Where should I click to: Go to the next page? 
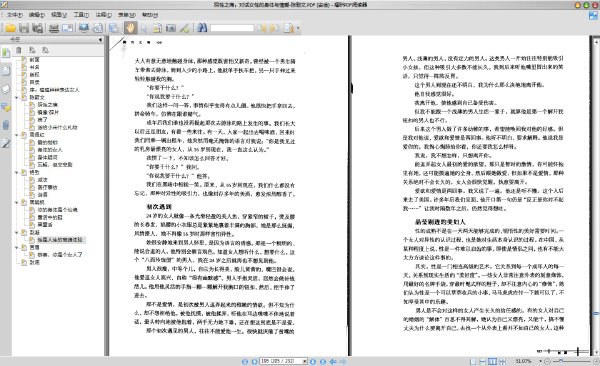point(313,361)
